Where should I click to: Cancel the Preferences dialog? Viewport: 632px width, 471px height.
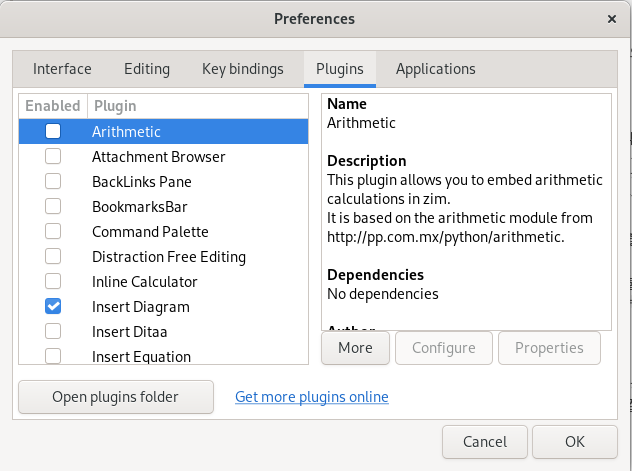coord(485,441)
